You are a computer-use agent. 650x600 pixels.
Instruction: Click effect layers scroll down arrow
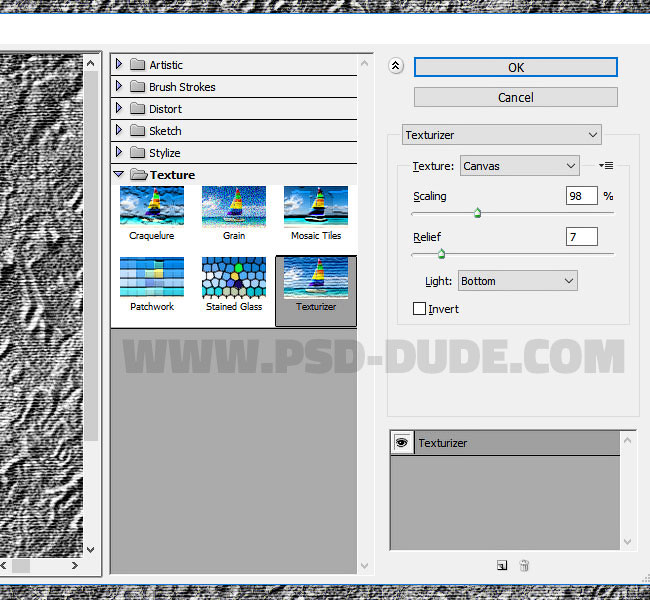pyautogui.click(x=628, y=542)
